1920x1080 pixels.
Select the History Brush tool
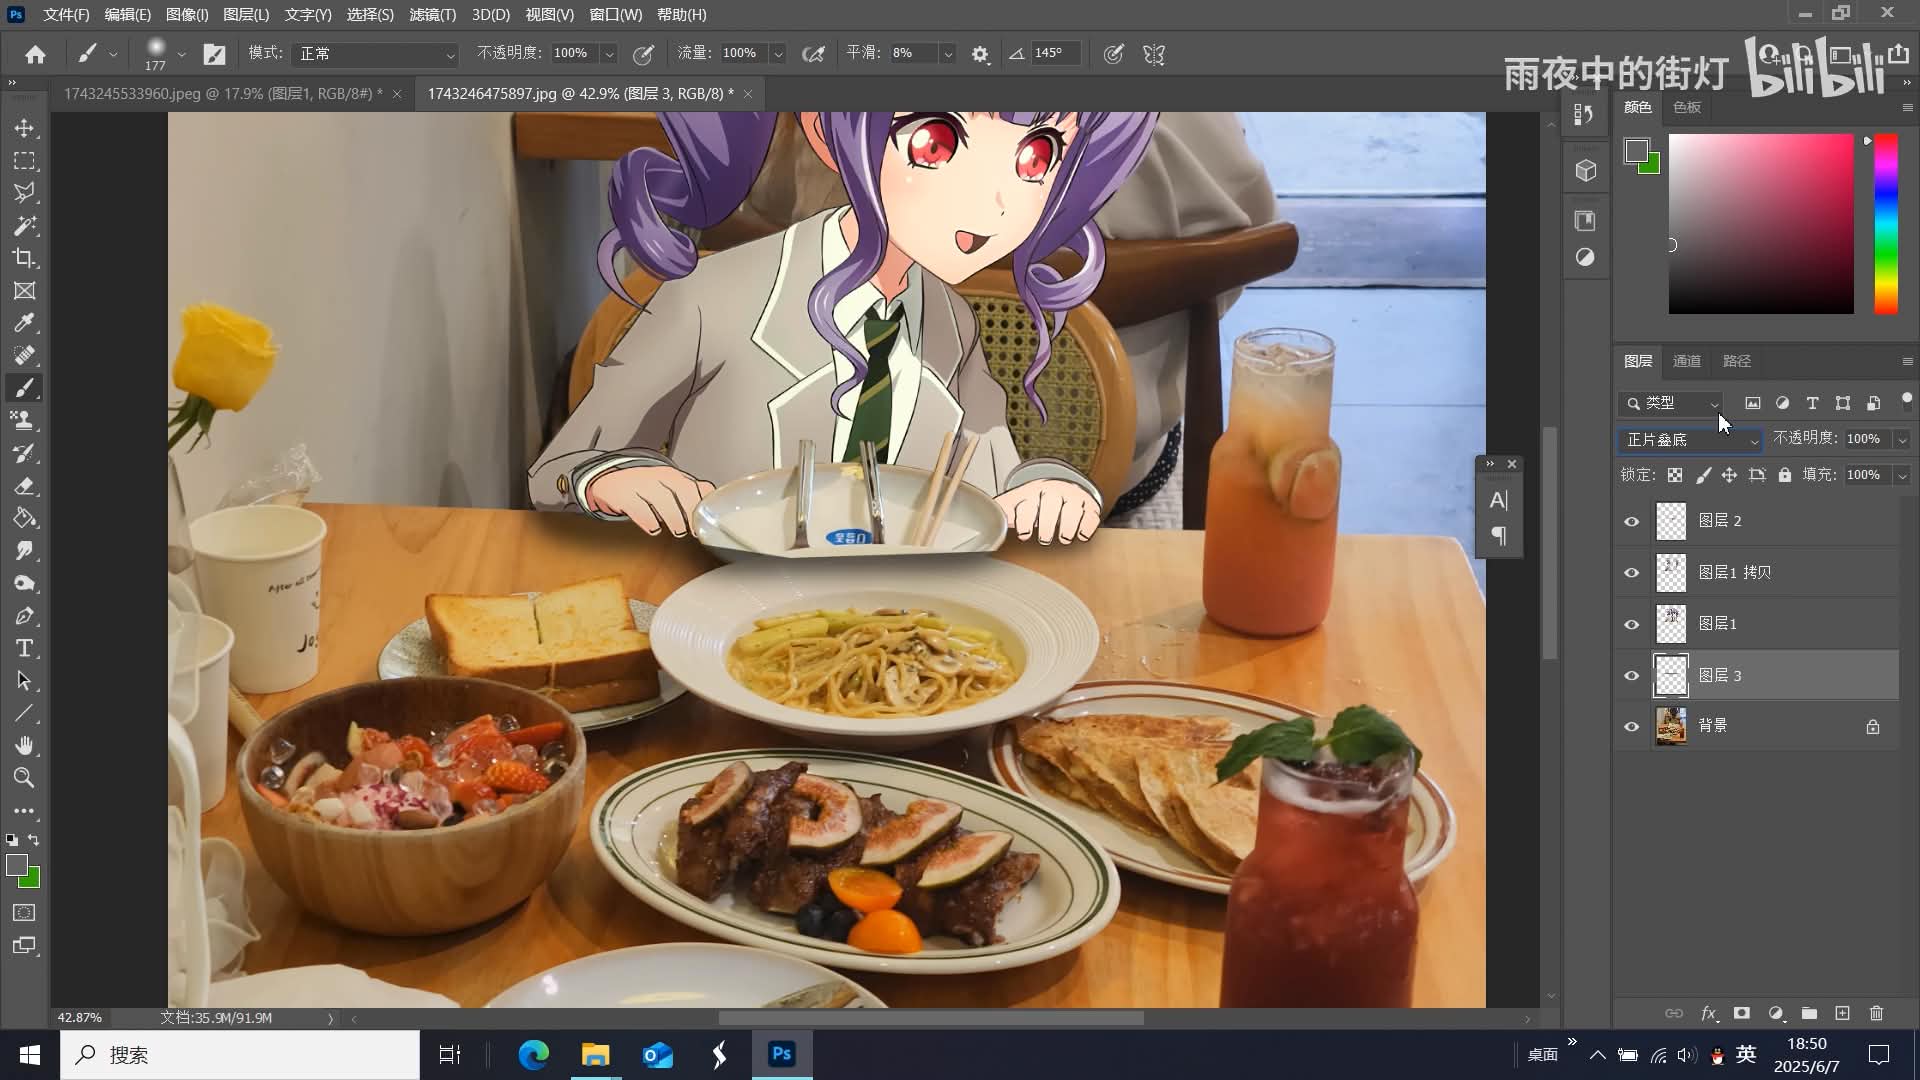pyautogui.click(x=24, y=453)
